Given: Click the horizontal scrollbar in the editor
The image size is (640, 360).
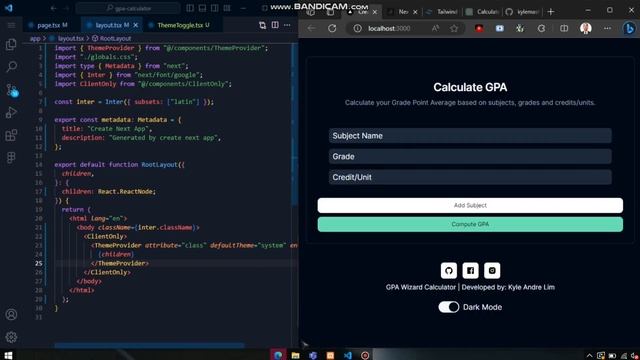Looking at the screenshot, I should point(149,346).
